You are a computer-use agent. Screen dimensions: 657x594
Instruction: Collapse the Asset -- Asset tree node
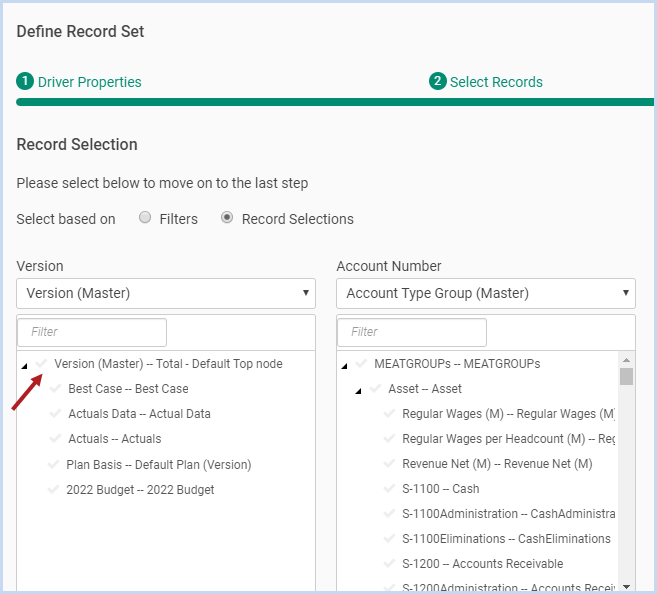(x=358, y=391)
